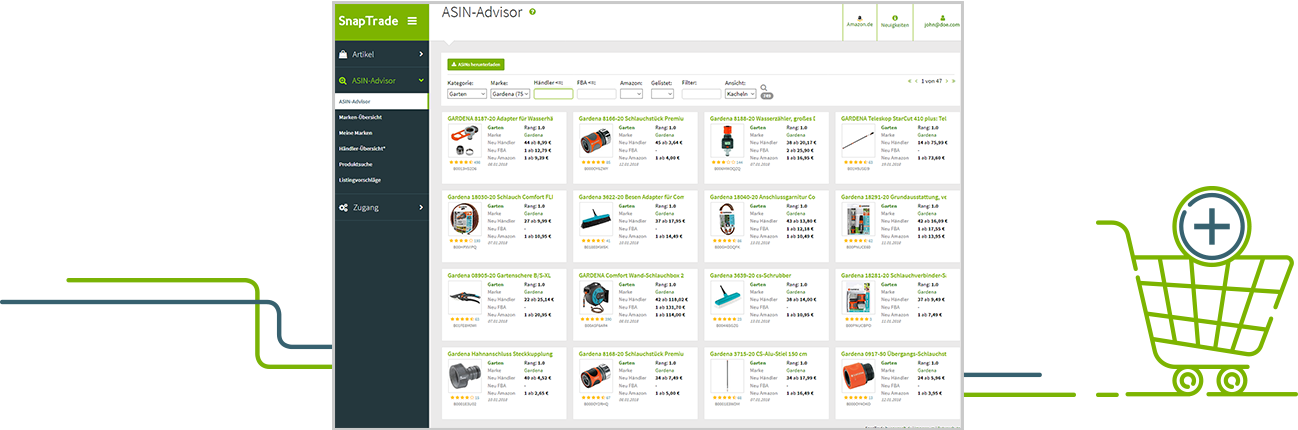Click the Wand-Schlauchbox product image
1298x430 pixels.
595,298
